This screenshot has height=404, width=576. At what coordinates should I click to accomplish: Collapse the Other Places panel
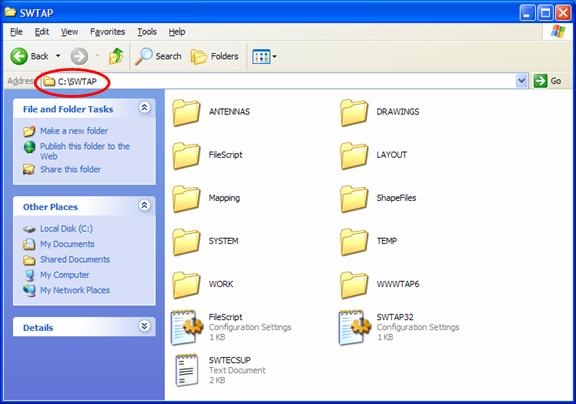144,205
